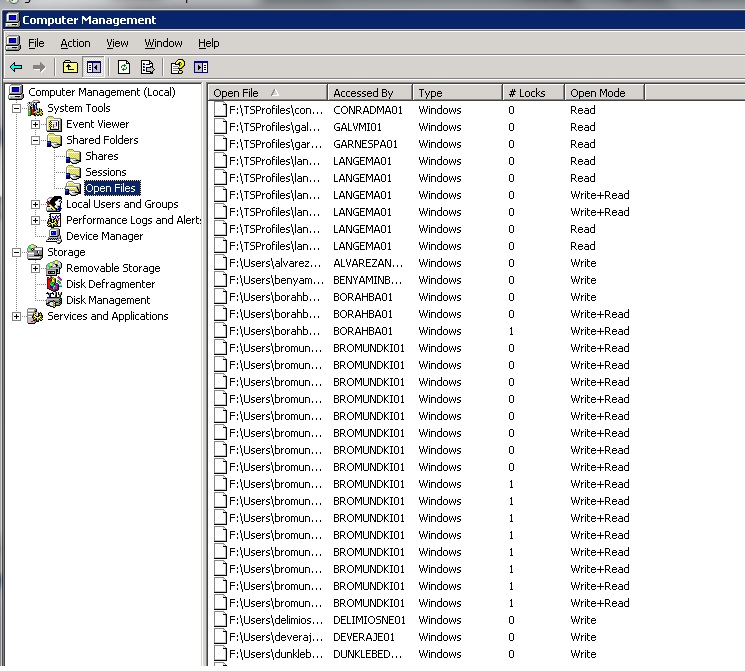This screenshot has height=671, width=745.
Task: Click the Export List toolbar icon
Action: [147, 67]
